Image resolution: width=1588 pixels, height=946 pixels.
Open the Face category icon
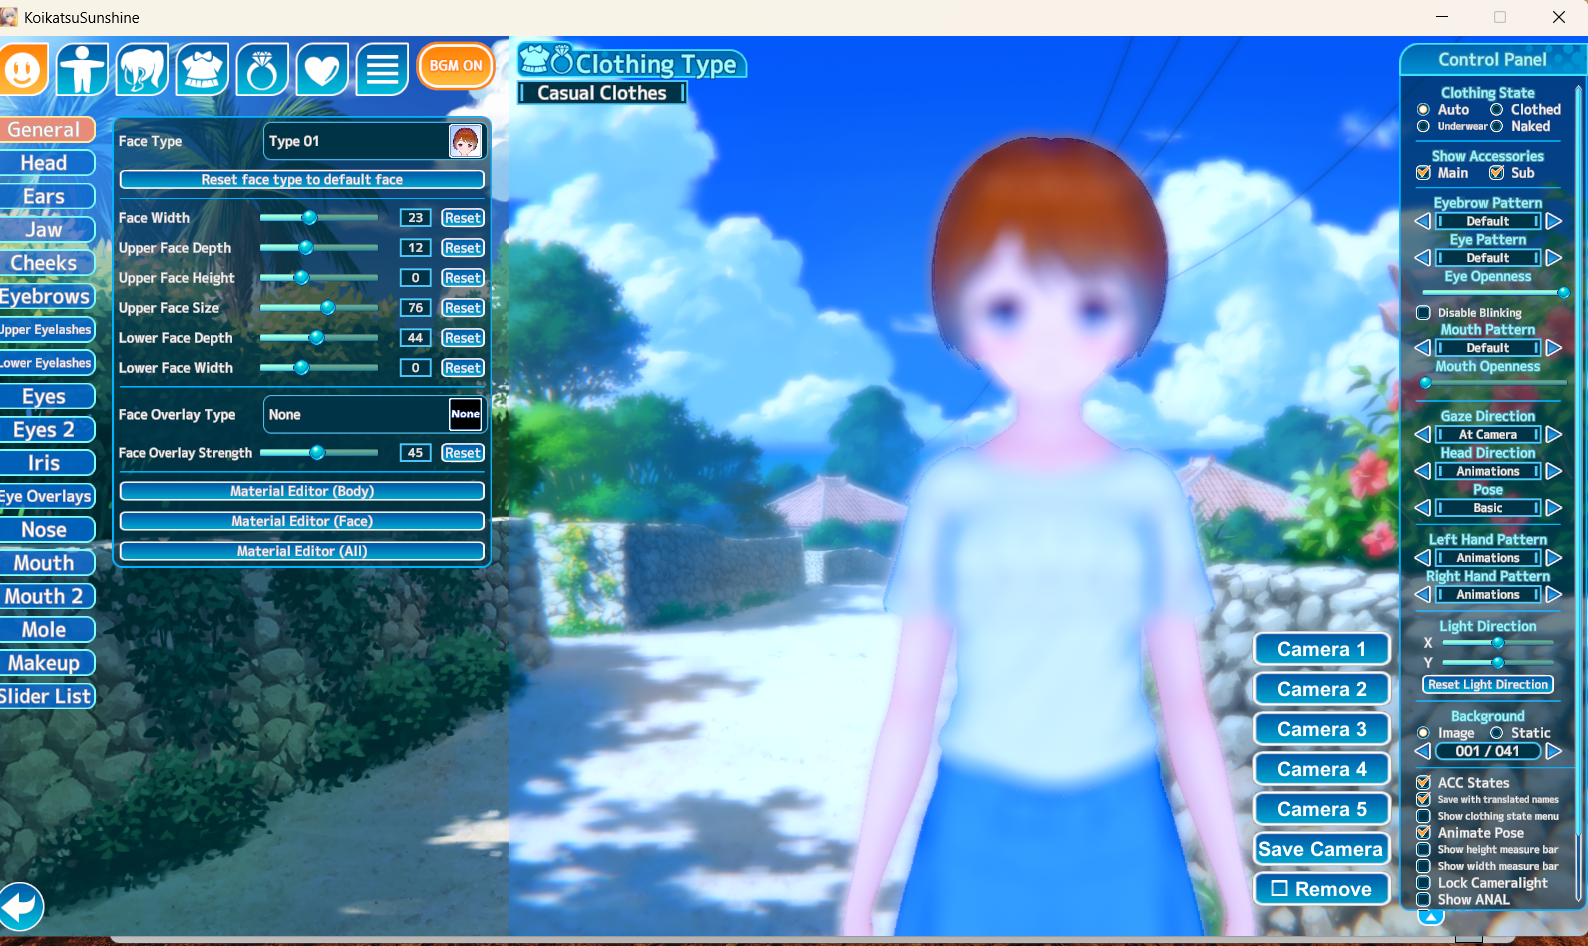[x=23, y=69]
